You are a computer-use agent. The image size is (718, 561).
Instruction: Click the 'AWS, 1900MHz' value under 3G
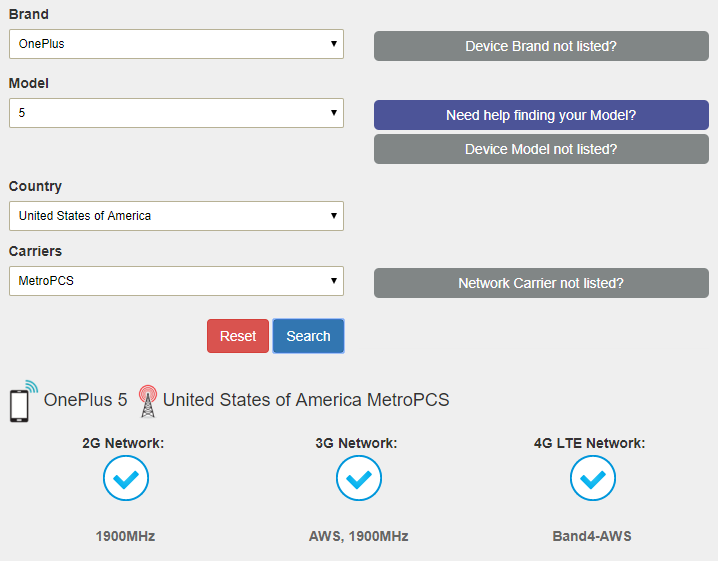pyautogui.click(x=359, y=536)
